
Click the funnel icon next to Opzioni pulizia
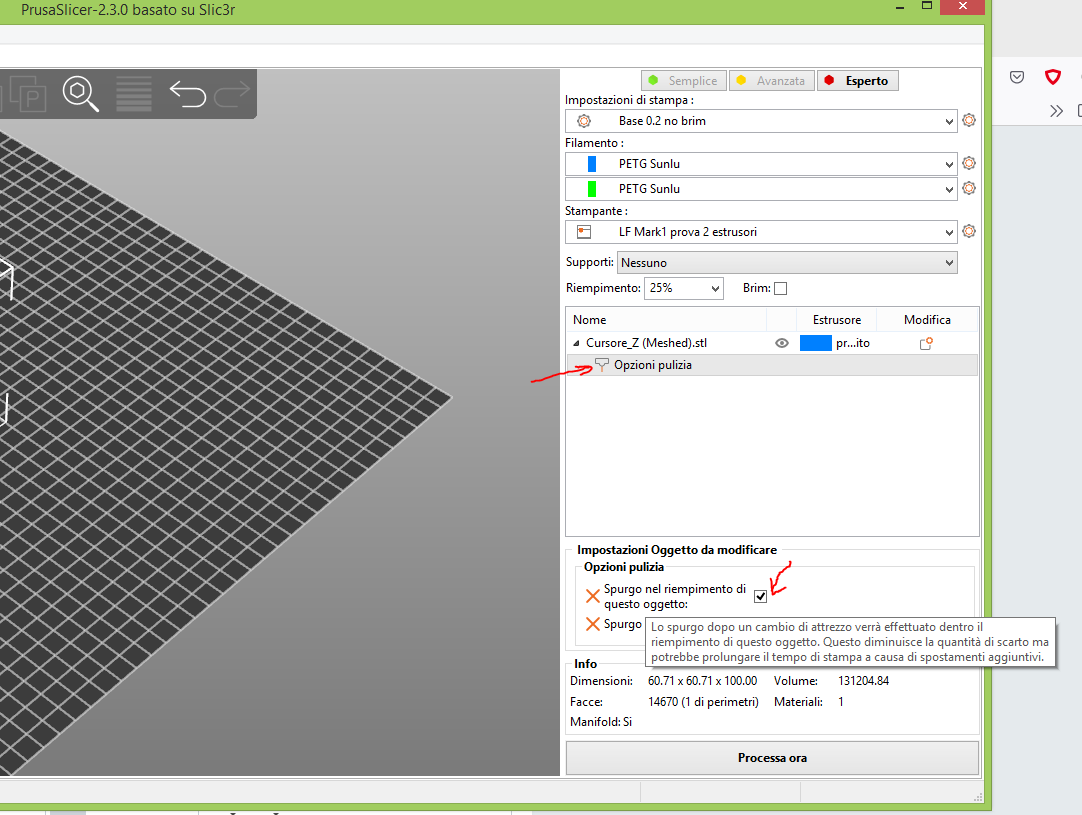[602, 364]
